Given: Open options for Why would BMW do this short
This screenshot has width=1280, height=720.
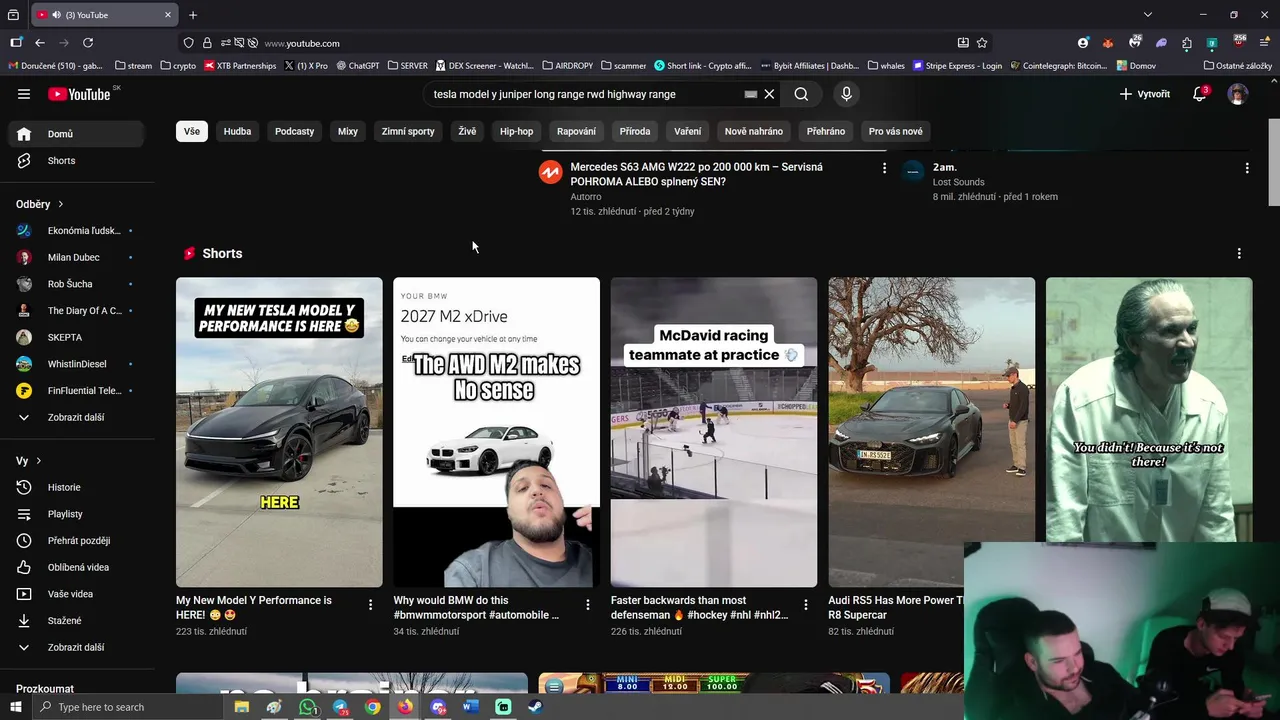Looking at the screenshot, I should (x=588, y=605).
